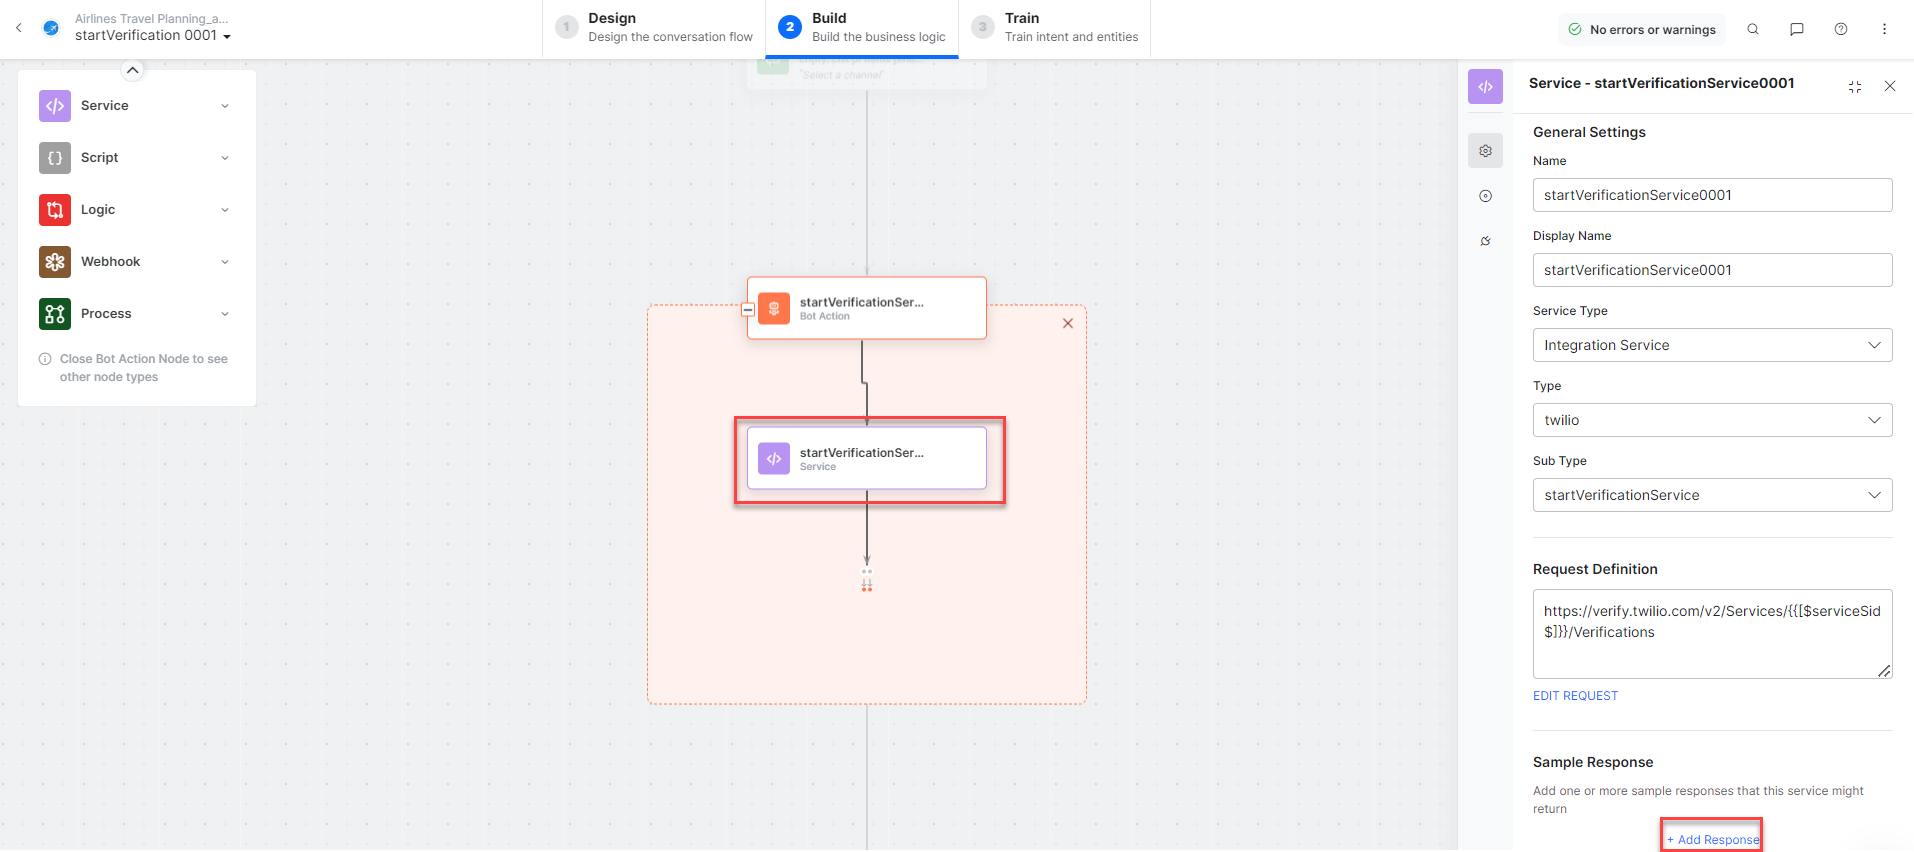Screen dimensions: 1914x852
Task: Click the green Process node icon
Action: coord(55,314)
